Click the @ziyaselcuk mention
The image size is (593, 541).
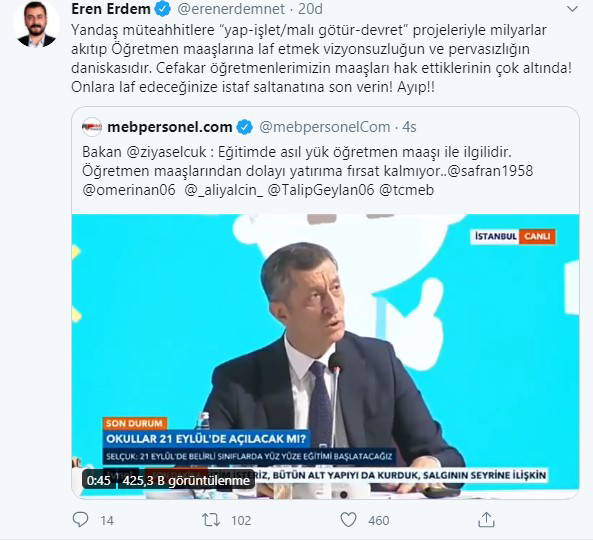pyautogui.click(x=166, y=152)
